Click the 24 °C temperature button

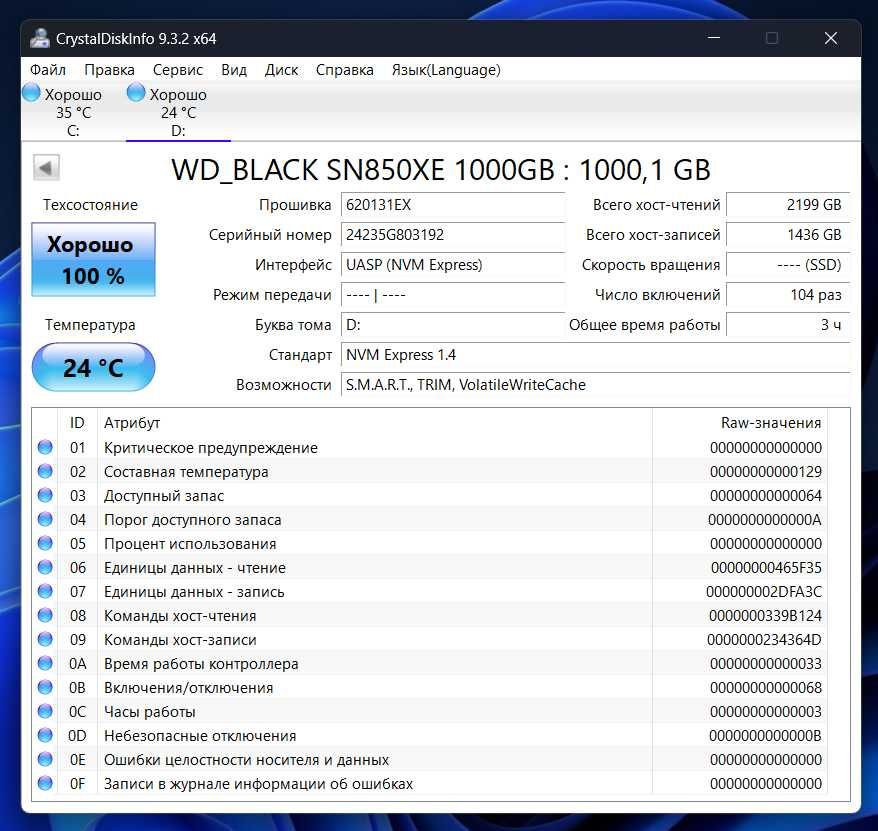(x=94, y=367)
